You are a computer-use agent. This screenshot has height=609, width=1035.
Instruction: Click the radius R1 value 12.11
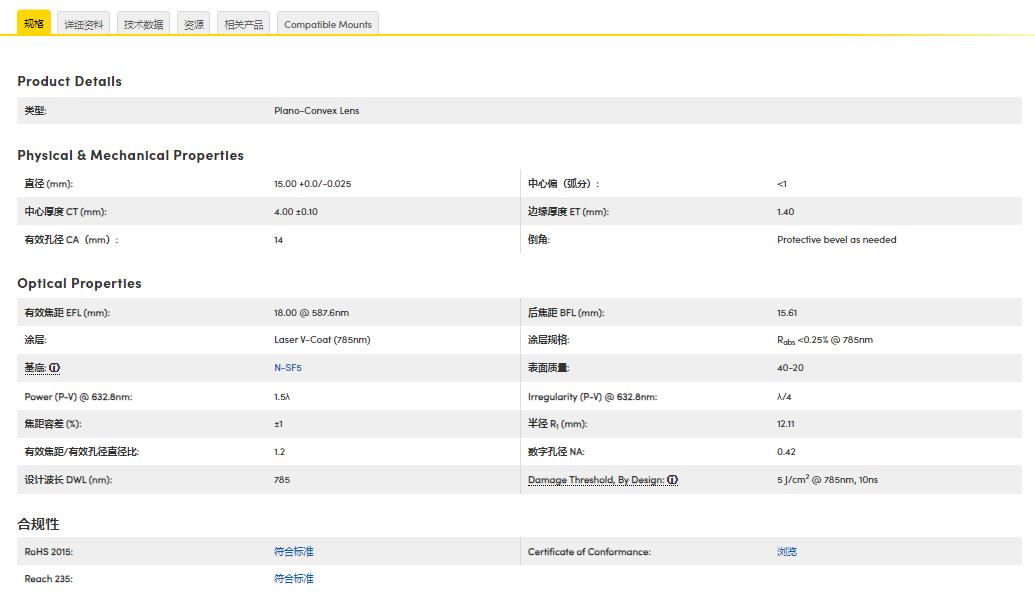(785, 424)
